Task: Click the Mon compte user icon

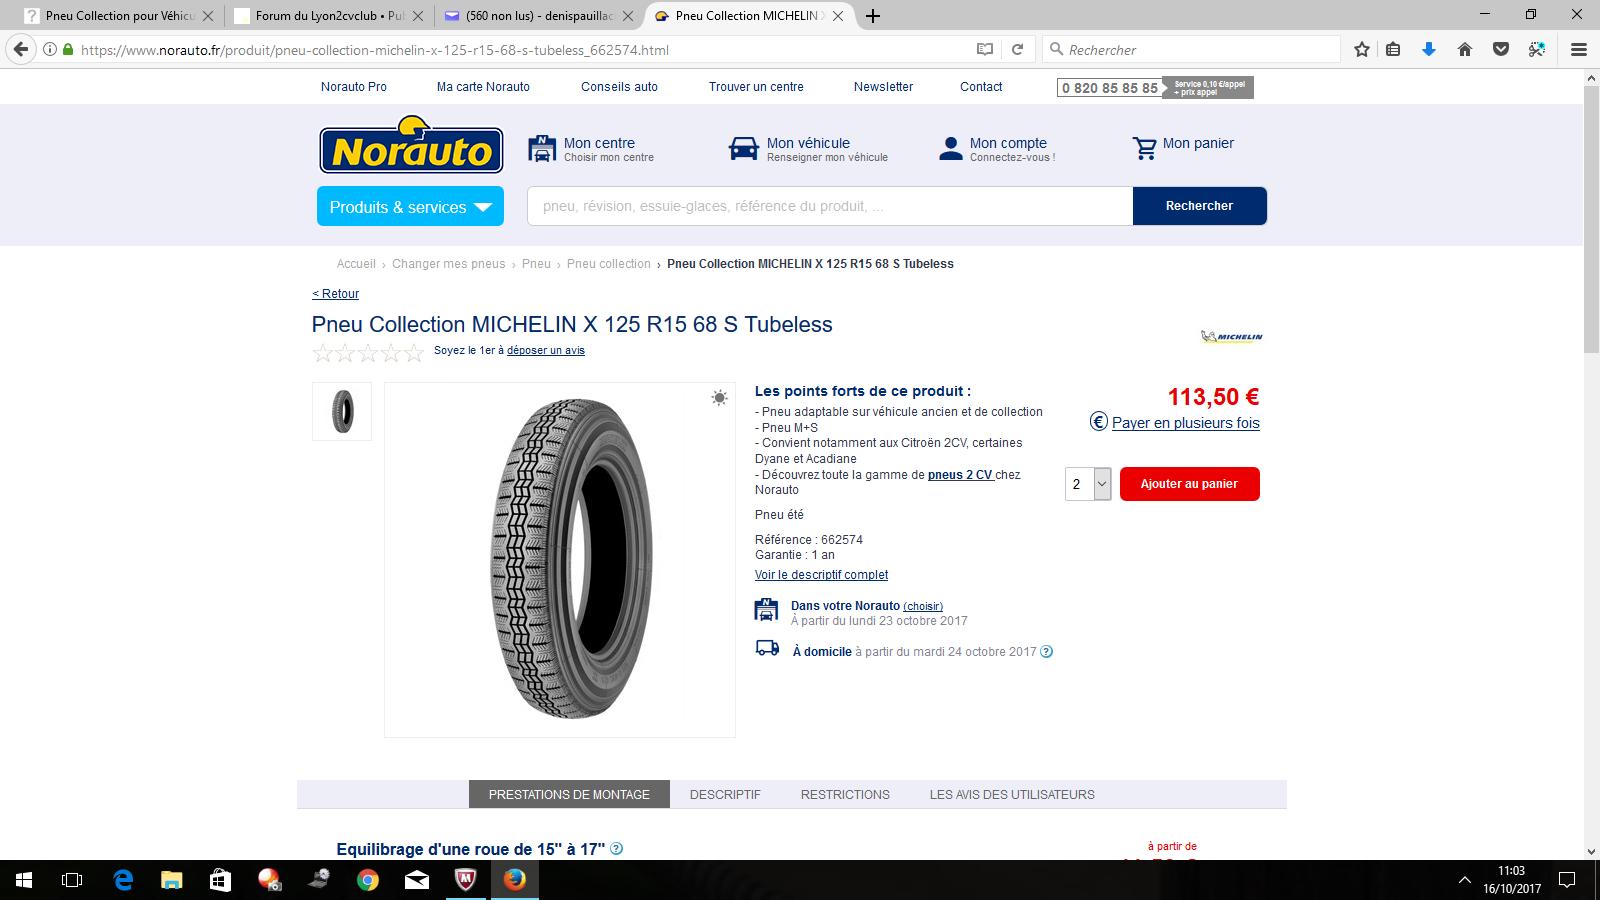Action: click(950, 149)
